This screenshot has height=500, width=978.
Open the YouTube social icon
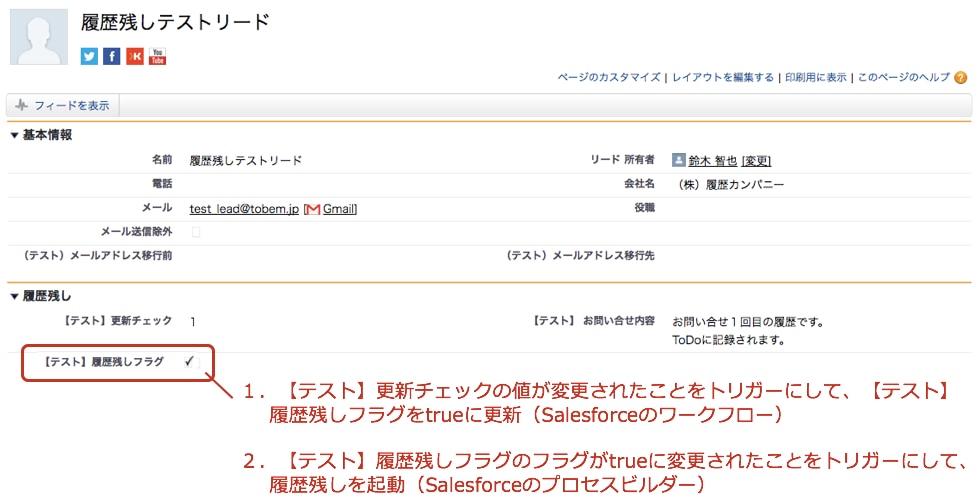click(157, 56)
